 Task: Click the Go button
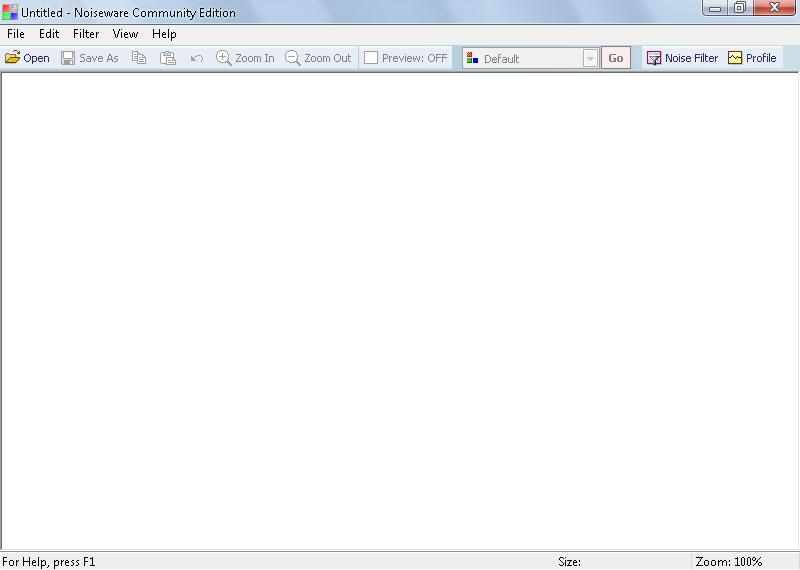click(616, 58)
